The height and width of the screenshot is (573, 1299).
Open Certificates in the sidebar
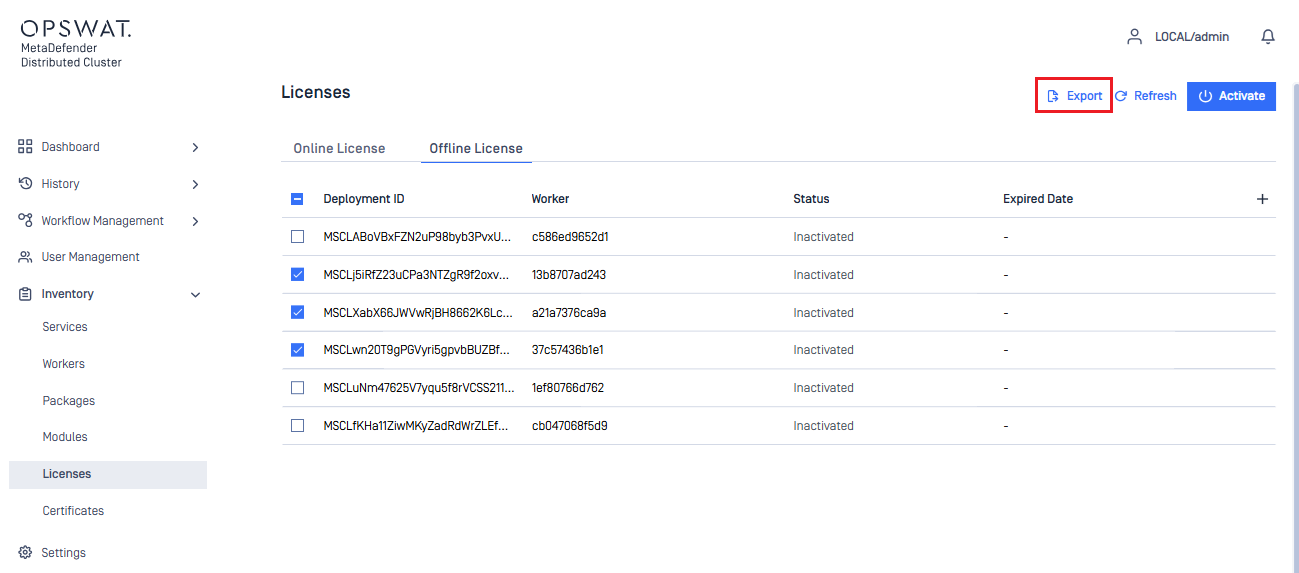pos(73,511)
